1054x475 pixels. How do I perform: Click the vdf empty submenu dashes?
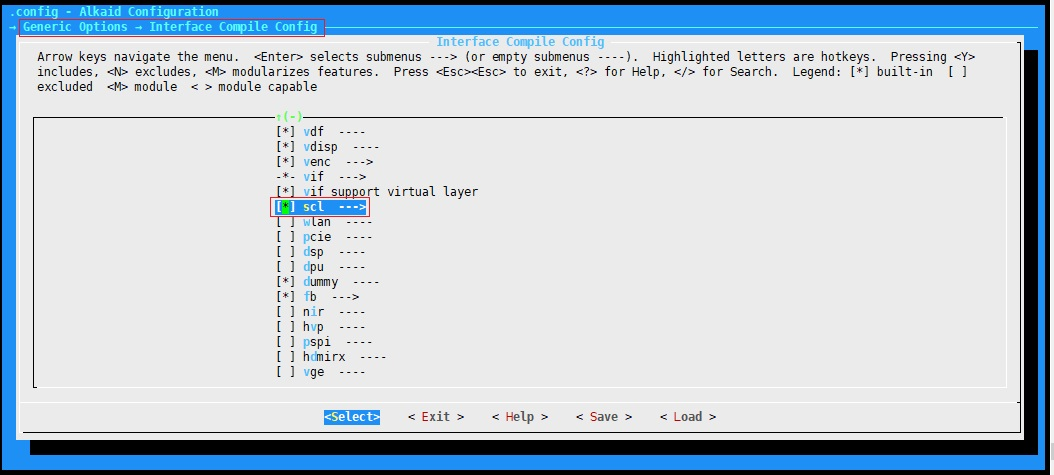352,132
